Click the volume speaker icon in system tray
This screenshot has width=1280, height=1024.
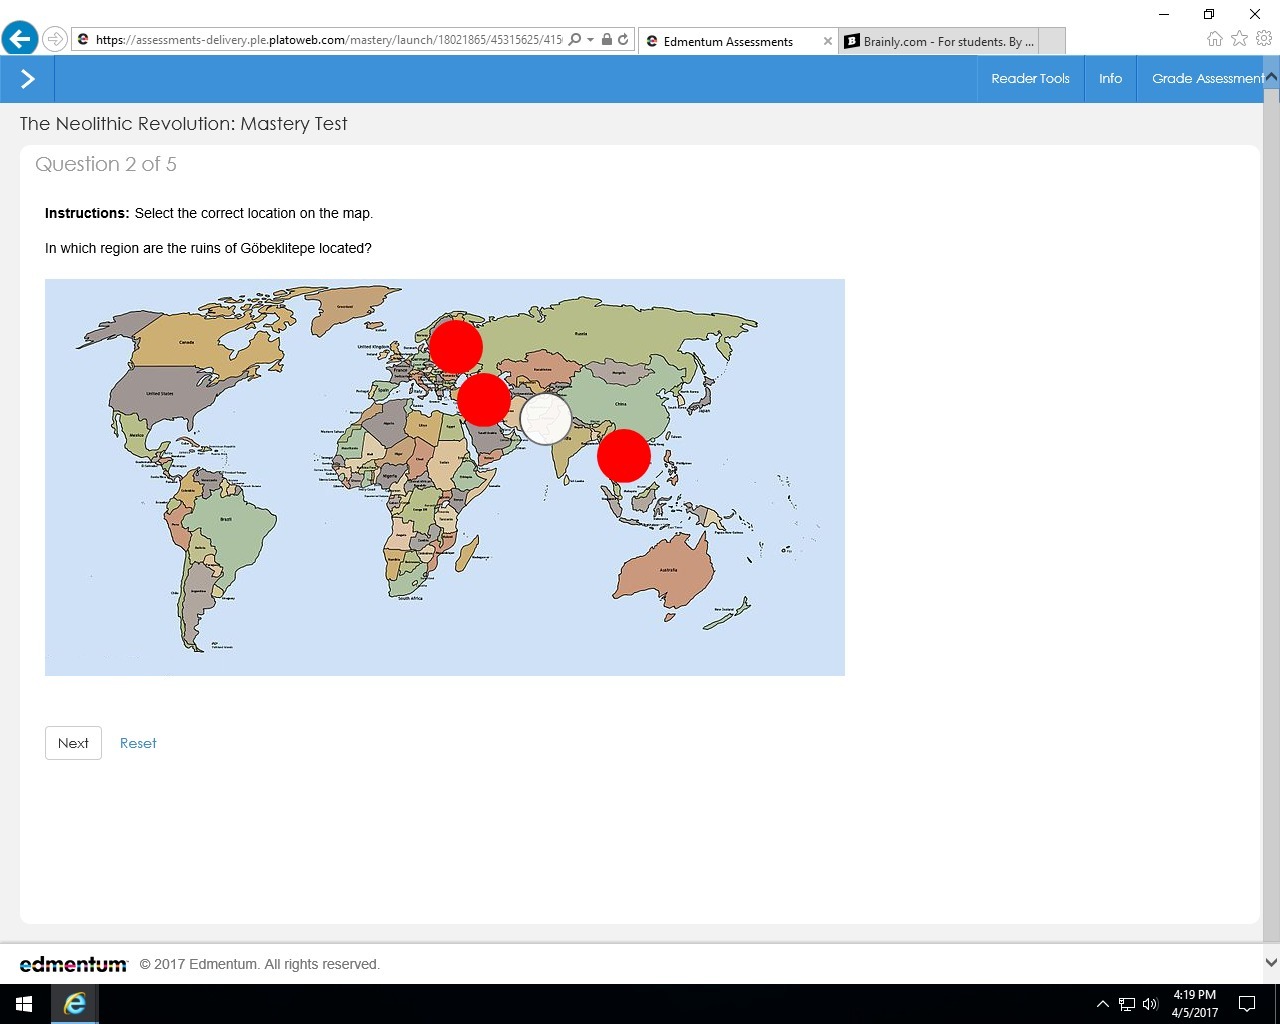tap(1150, 1004)
